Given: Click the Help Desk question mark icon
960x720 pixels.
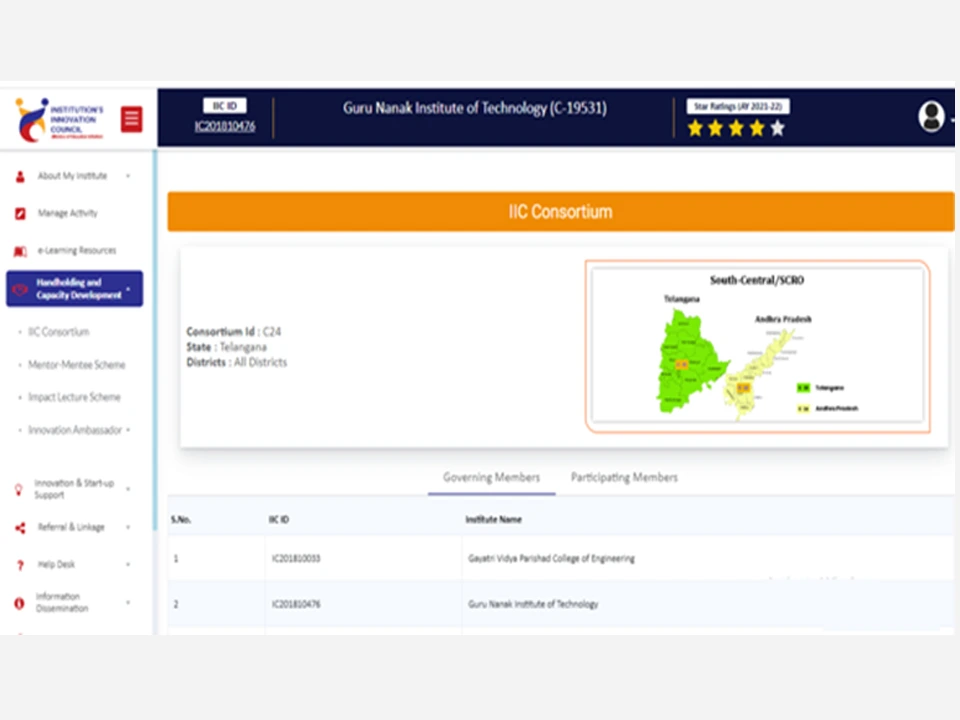Looking at the screenshot, I should 20,565.
